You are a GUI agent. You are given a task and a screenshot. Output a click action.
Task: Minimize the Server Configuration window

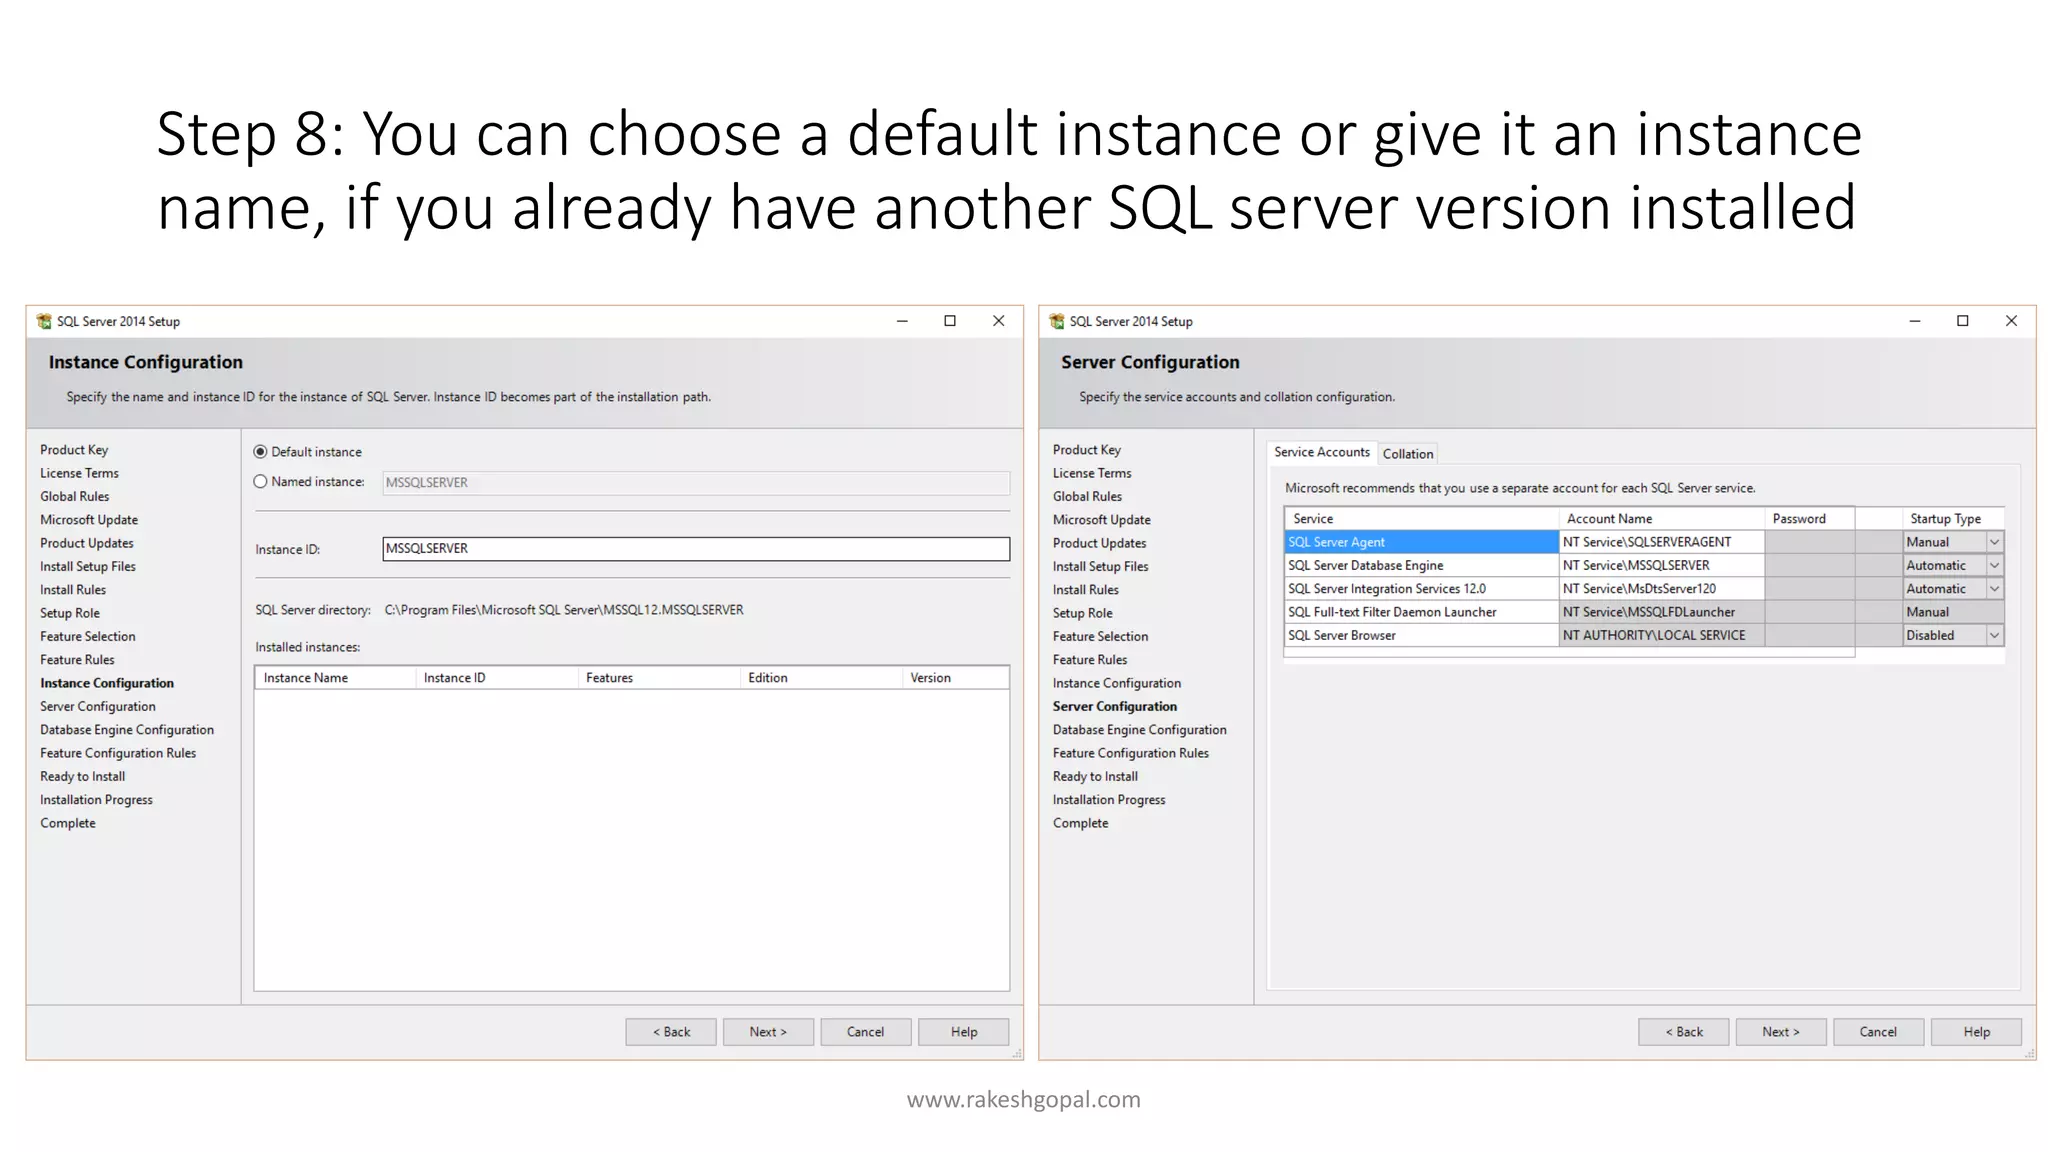1915,321
